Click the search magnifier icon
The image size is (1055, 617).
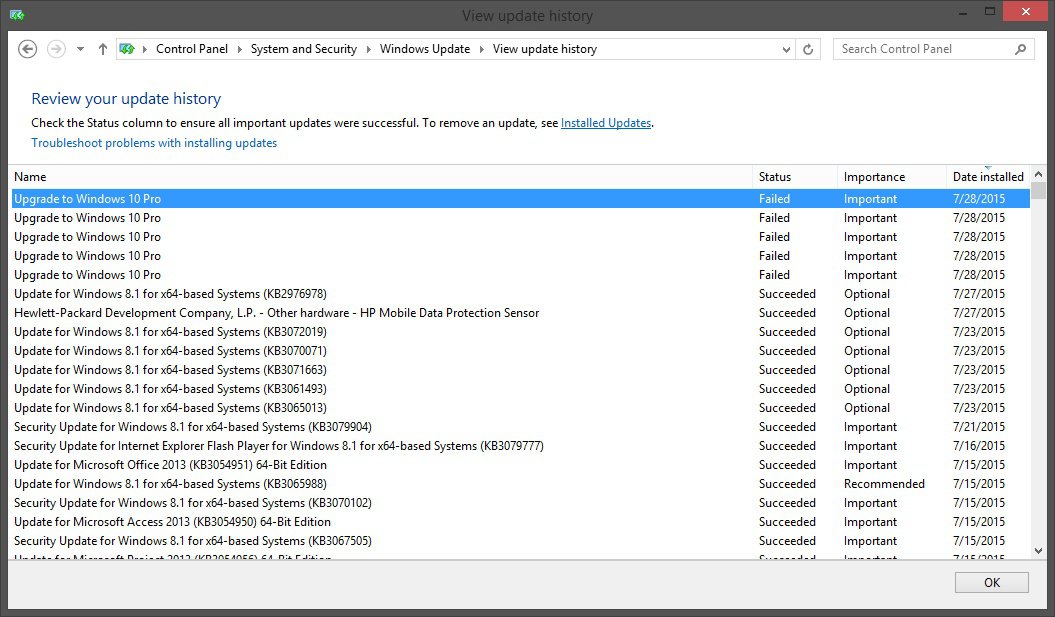point(1020,49)
